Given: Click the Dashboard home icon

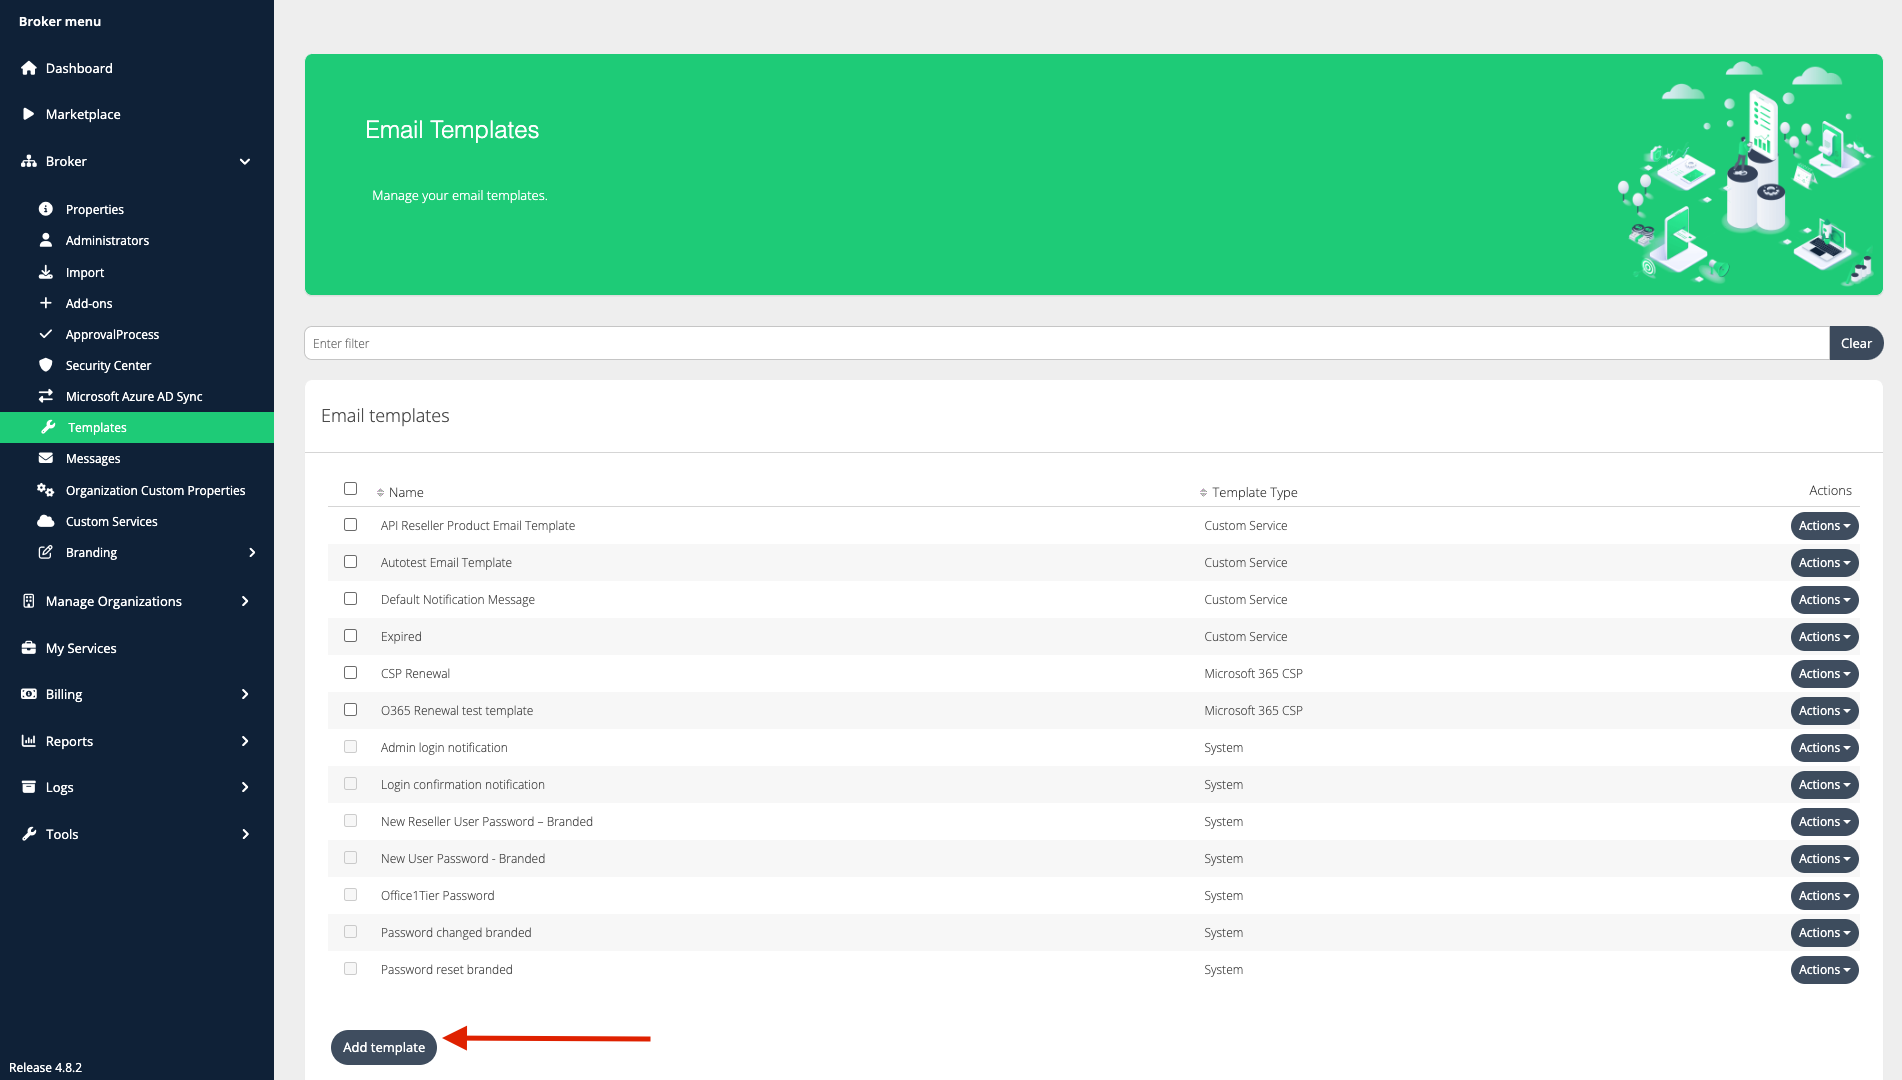Looking at the screenshot, I should (x=29, y=68).
